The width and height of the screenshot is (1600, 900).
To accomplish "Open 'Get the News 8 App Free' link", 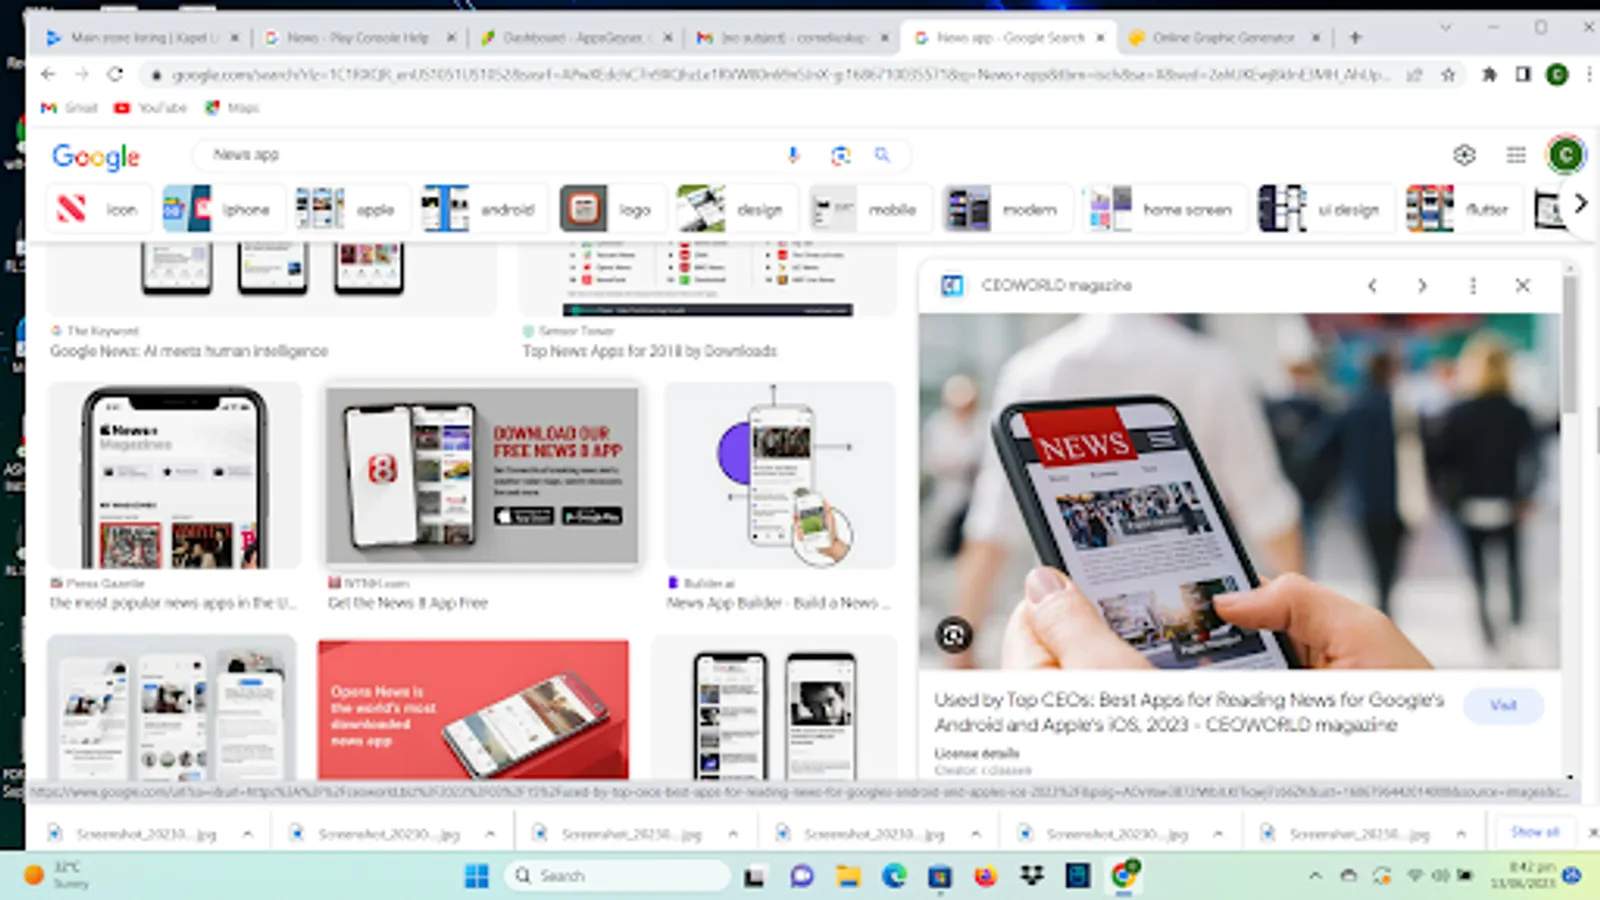I will tap(408, 603).
